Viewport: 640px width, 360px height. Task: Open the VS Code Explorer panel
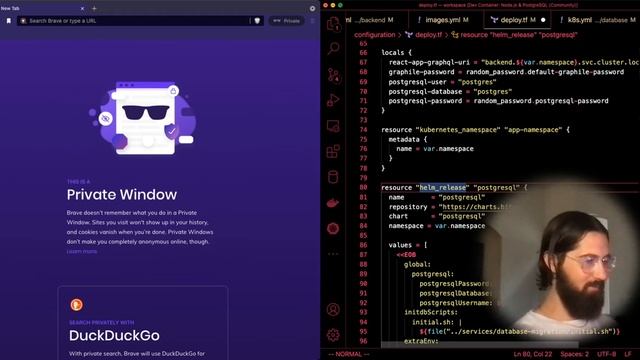click(333, 24)
